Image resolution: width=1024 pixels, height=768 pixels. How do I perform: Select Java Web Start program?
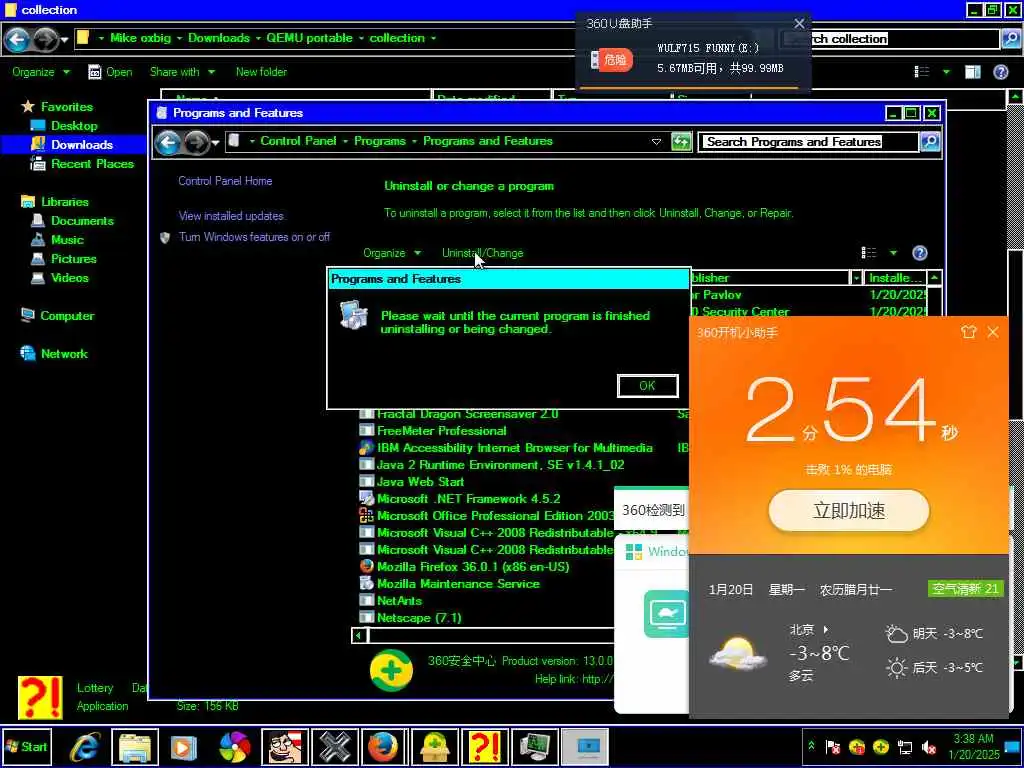coord(421,482)
